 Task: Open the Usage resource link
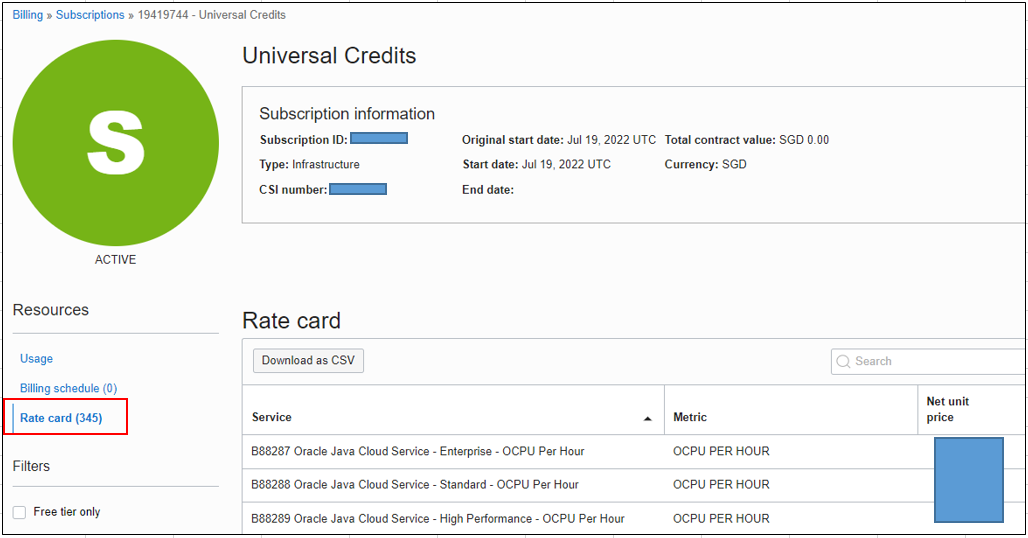tap(36, 358)
